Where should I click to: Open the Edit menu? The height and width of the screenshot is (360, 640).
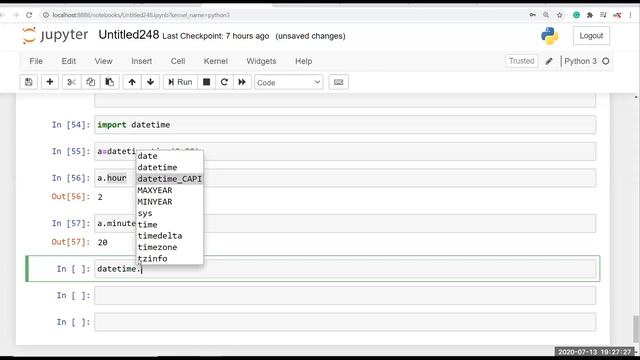click(69, 61)
